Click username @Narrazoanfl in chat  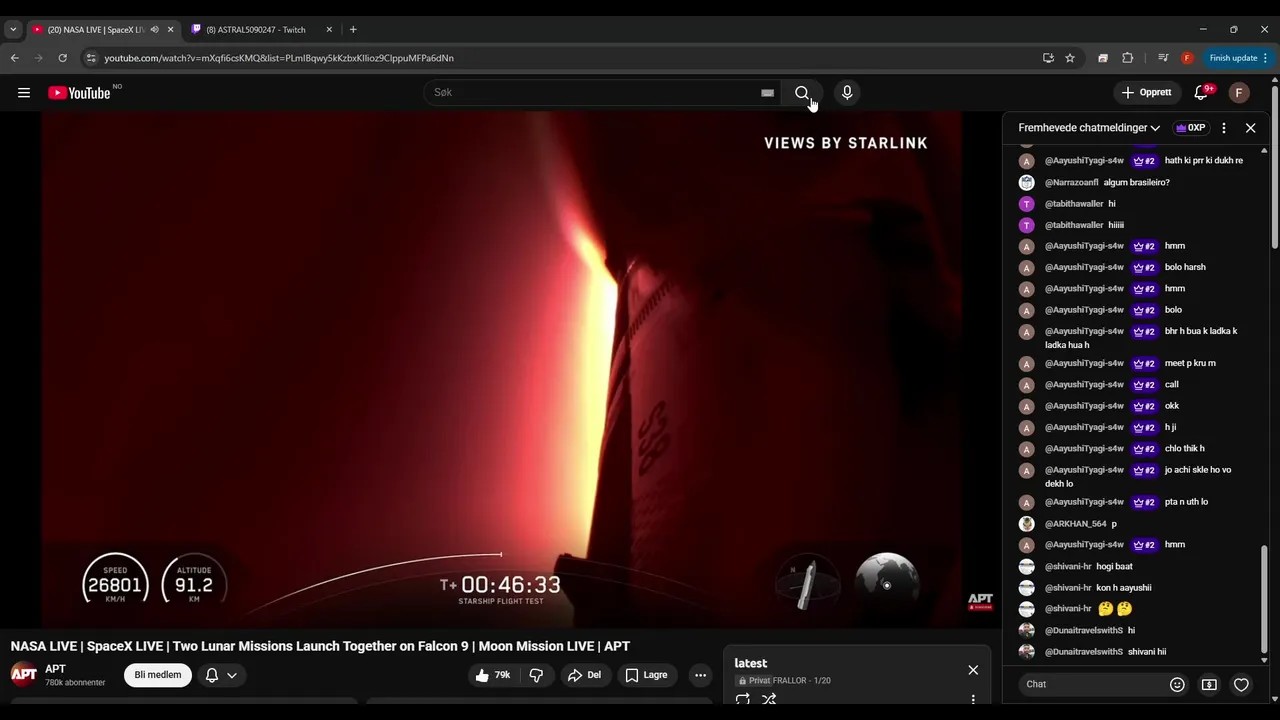coord(1072,183)
